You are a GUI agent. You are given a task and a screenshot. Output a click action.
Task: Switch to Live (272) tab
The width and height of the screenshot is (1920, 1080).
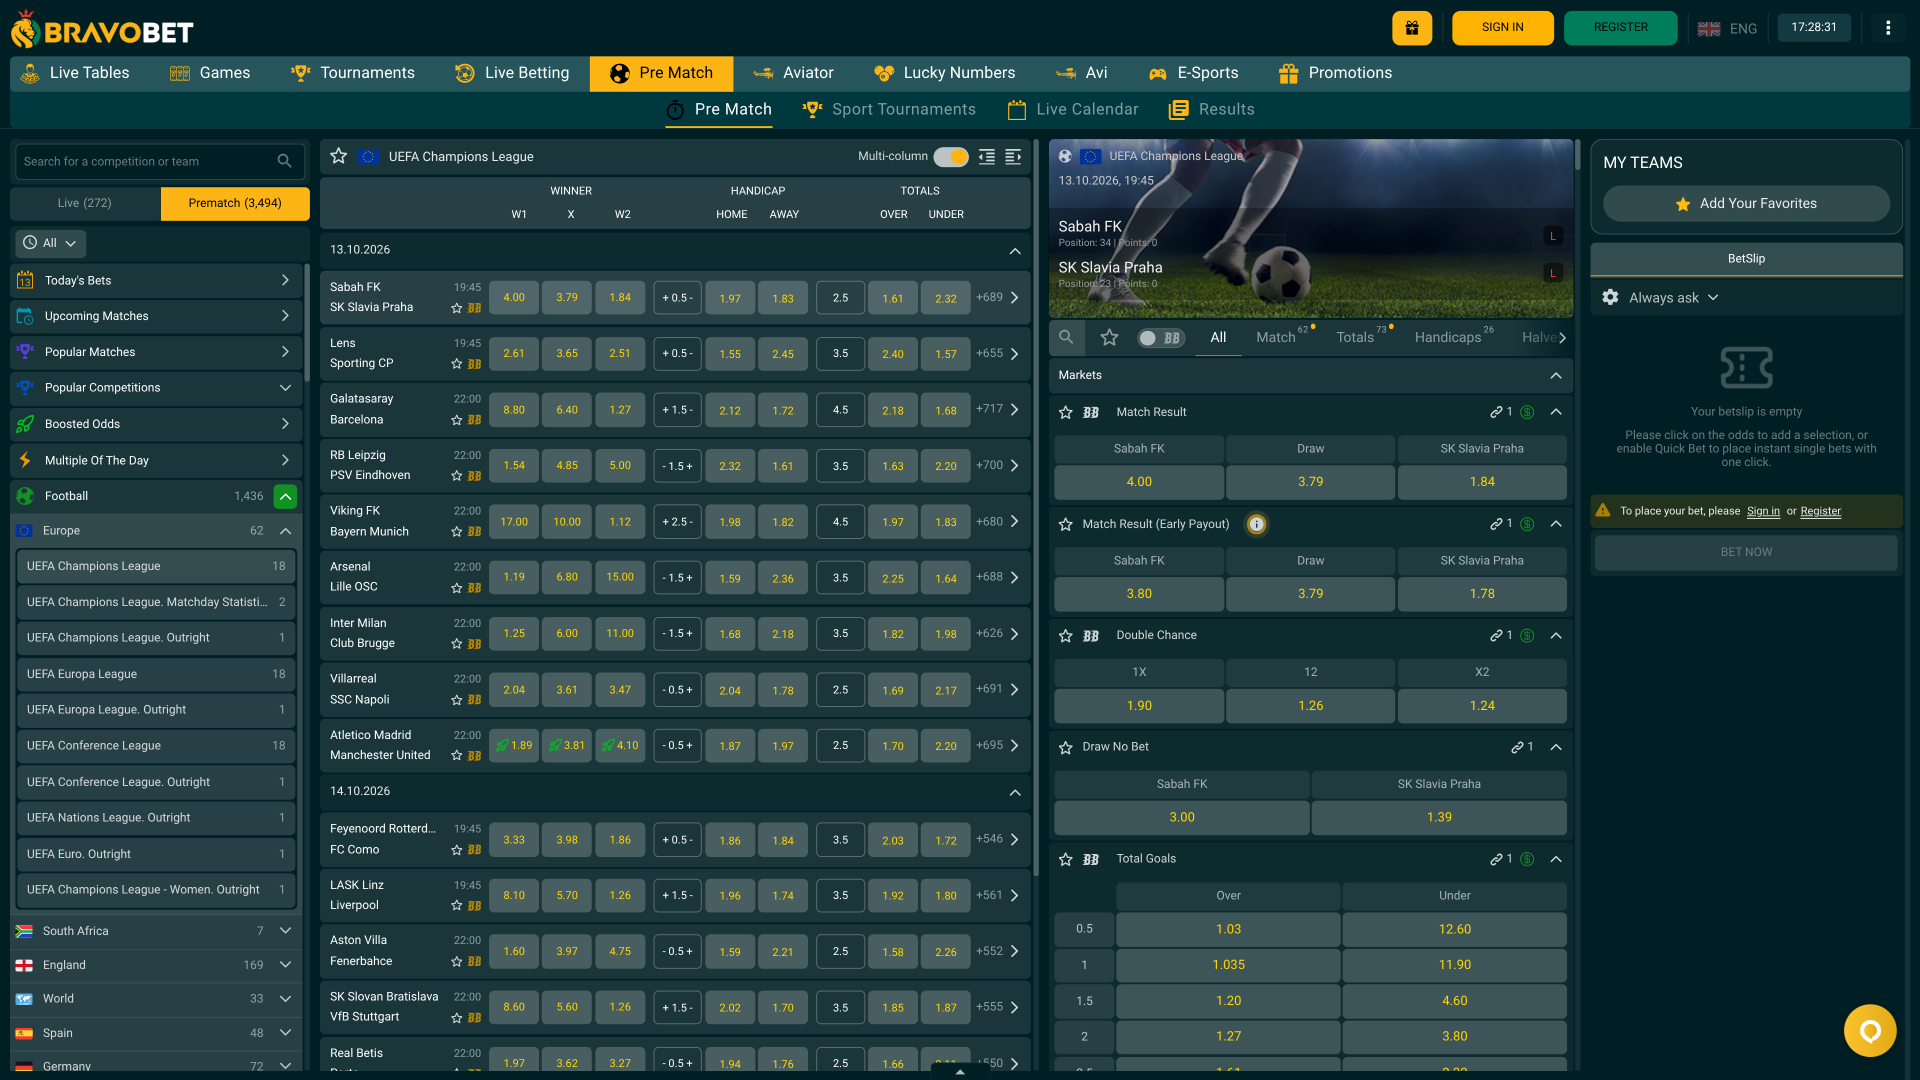[x=85, y=203]
